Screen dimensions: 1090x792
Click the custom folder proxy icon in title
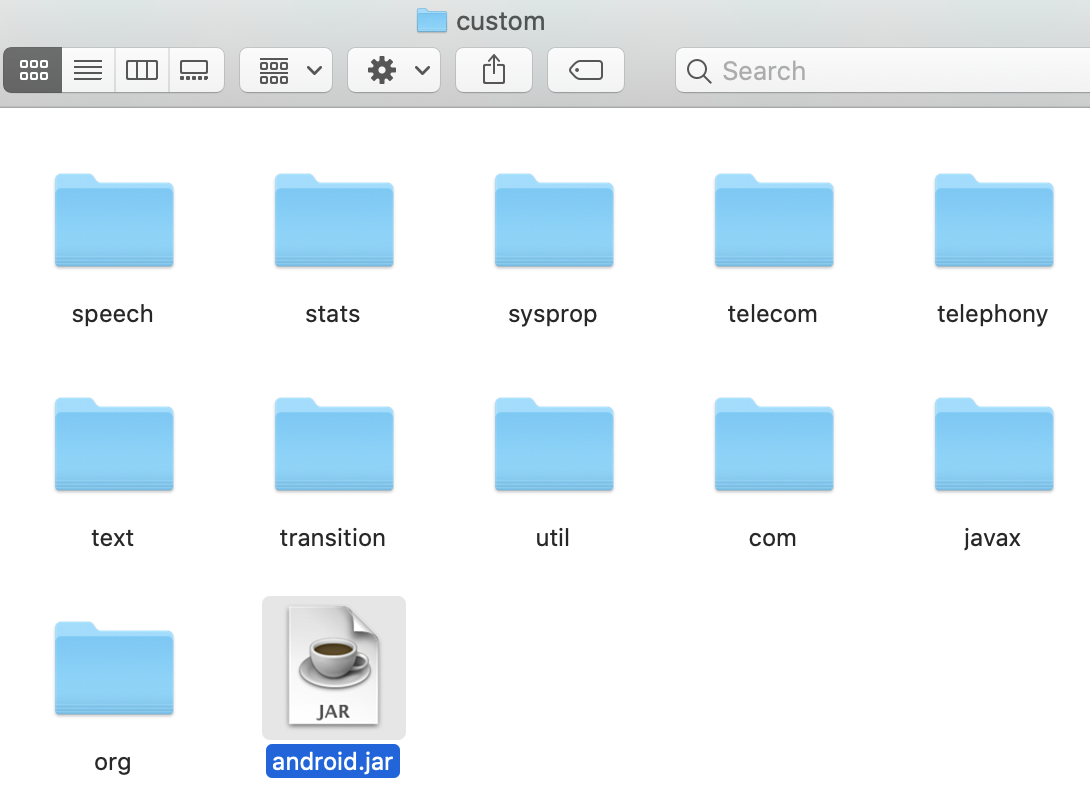pos(432,20)
